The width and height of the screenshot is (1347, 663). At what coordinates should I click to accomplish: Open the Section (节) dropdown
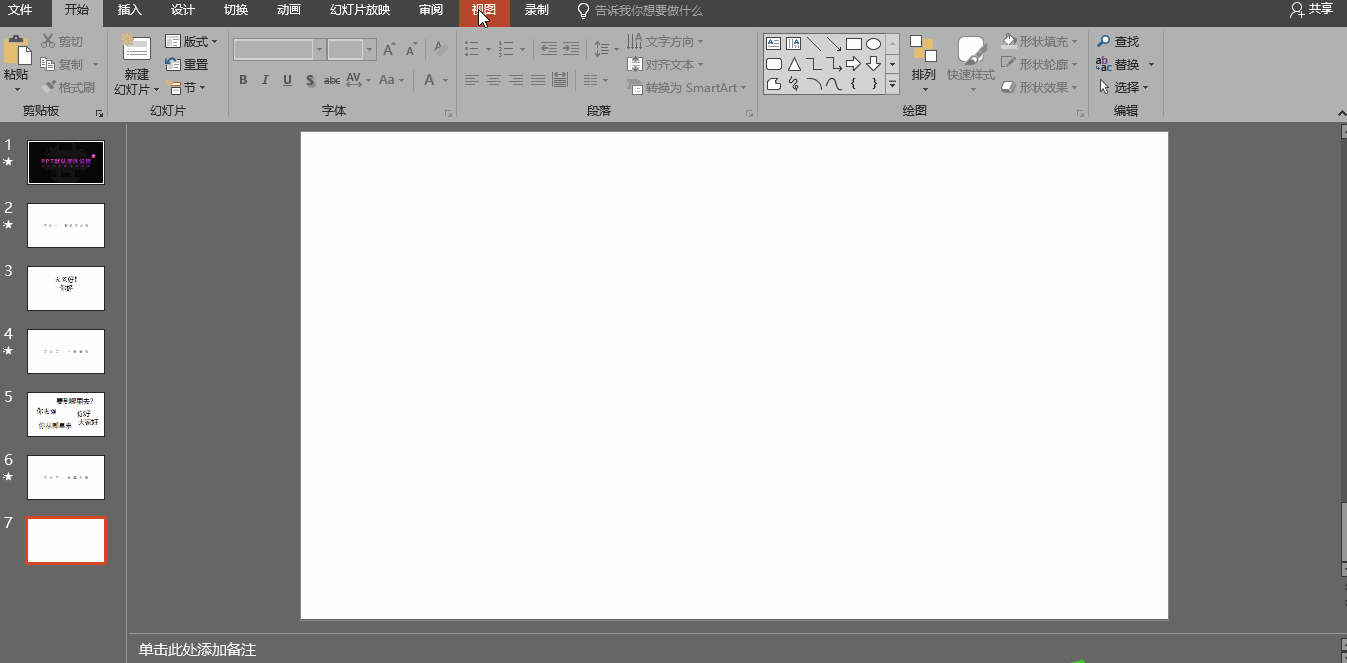coord(186,87)
